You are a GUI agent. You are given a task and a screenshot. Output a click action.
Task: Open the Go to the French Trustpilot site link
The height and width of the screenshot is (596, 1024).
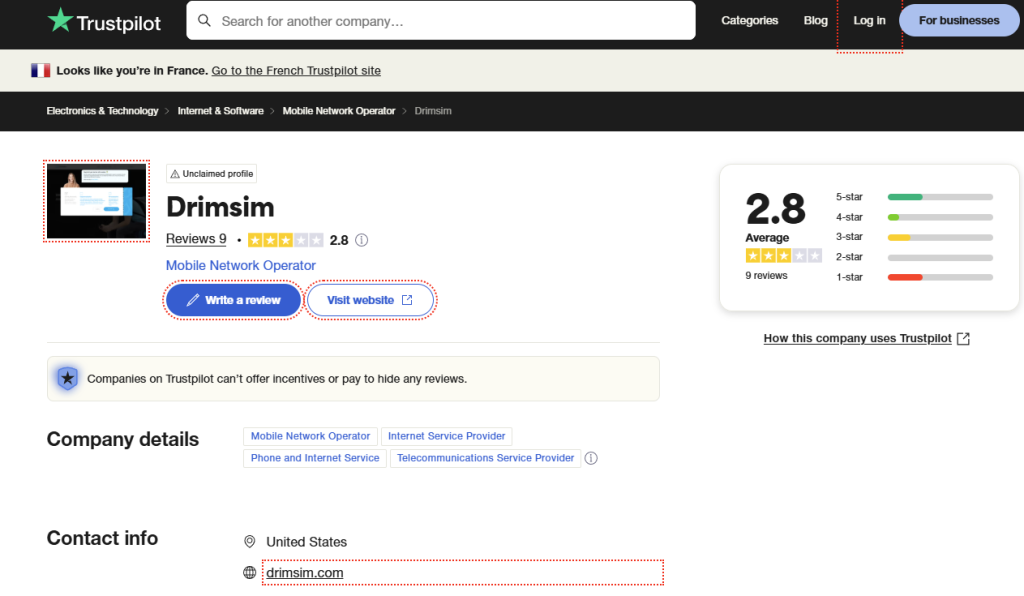[295, 71]
